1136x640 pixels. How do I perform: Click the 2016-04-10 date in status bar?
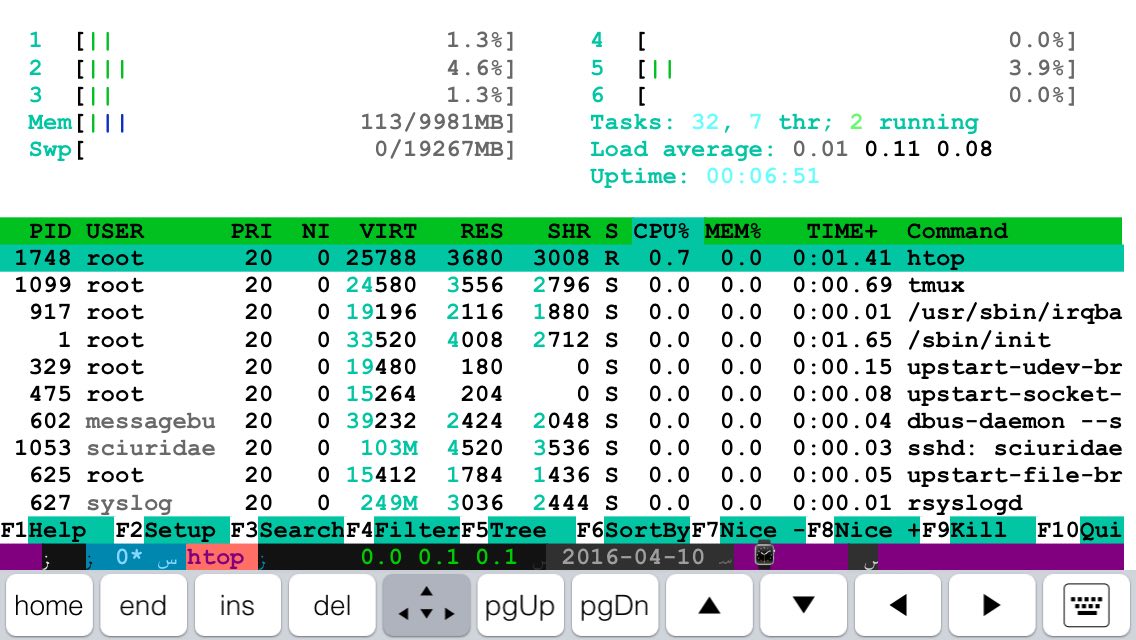point(632,557)
